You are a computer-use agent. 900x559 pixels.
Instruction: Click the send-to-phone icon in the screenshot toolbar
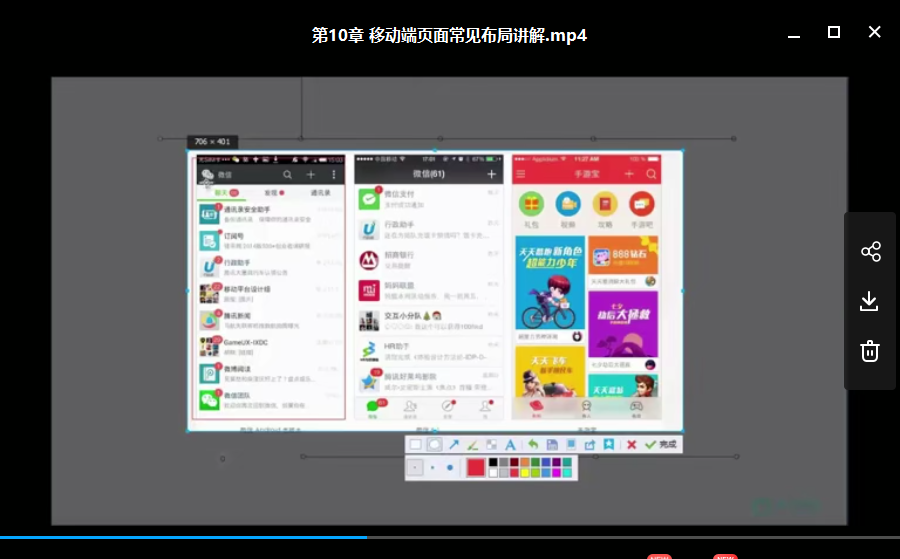[571, 445]
